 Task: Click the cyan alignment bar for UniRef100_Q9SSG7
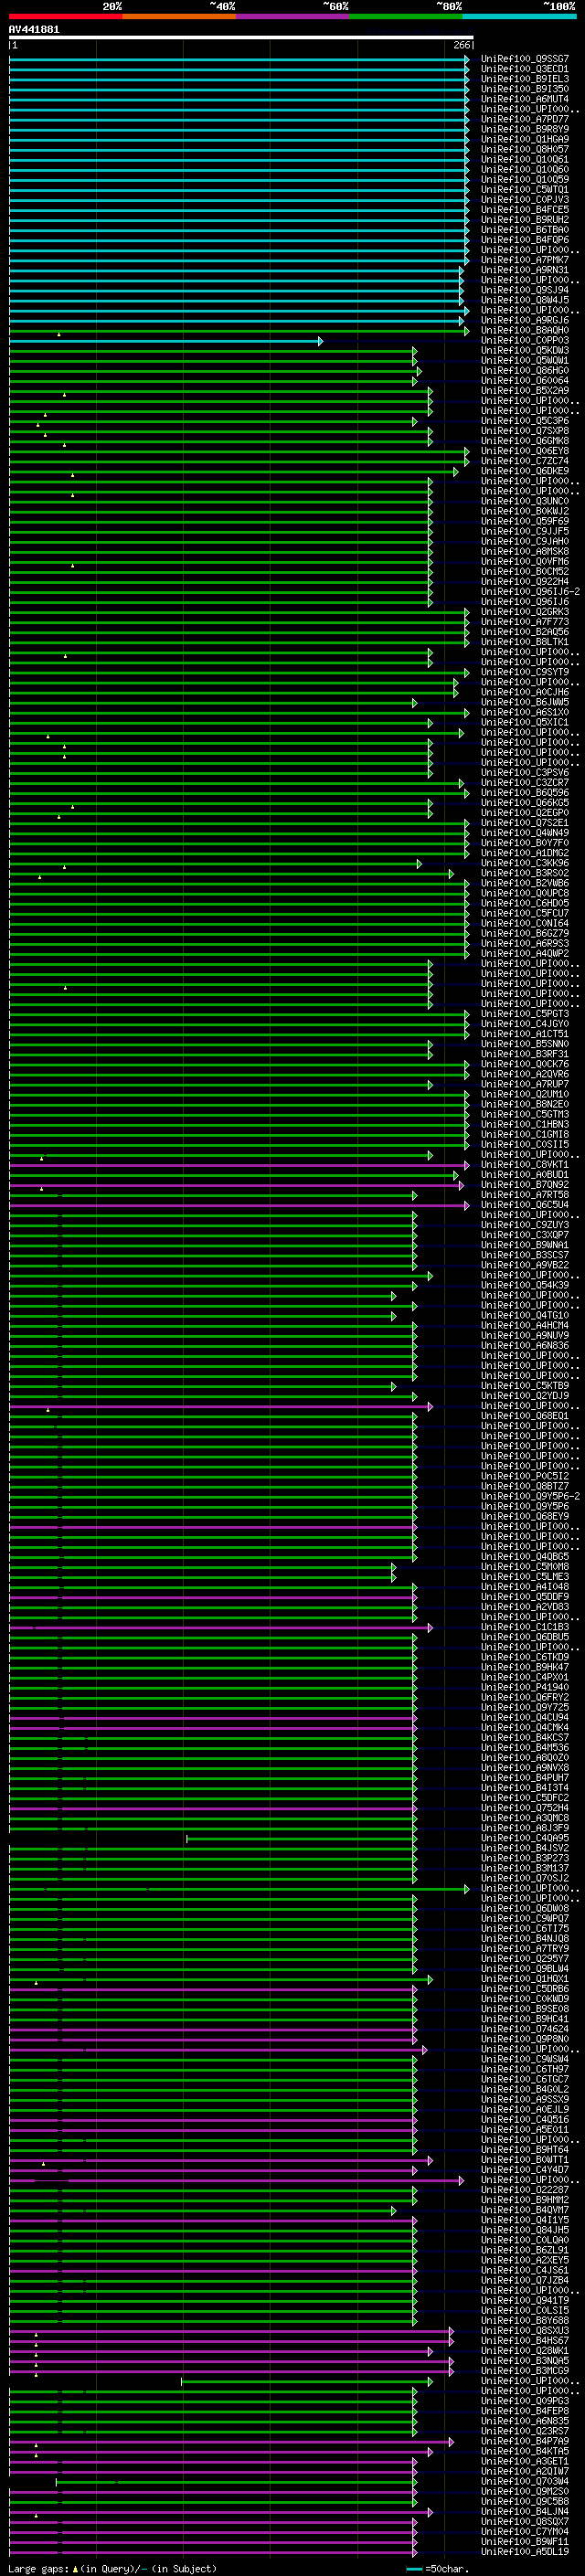click(x=239, y=59)
